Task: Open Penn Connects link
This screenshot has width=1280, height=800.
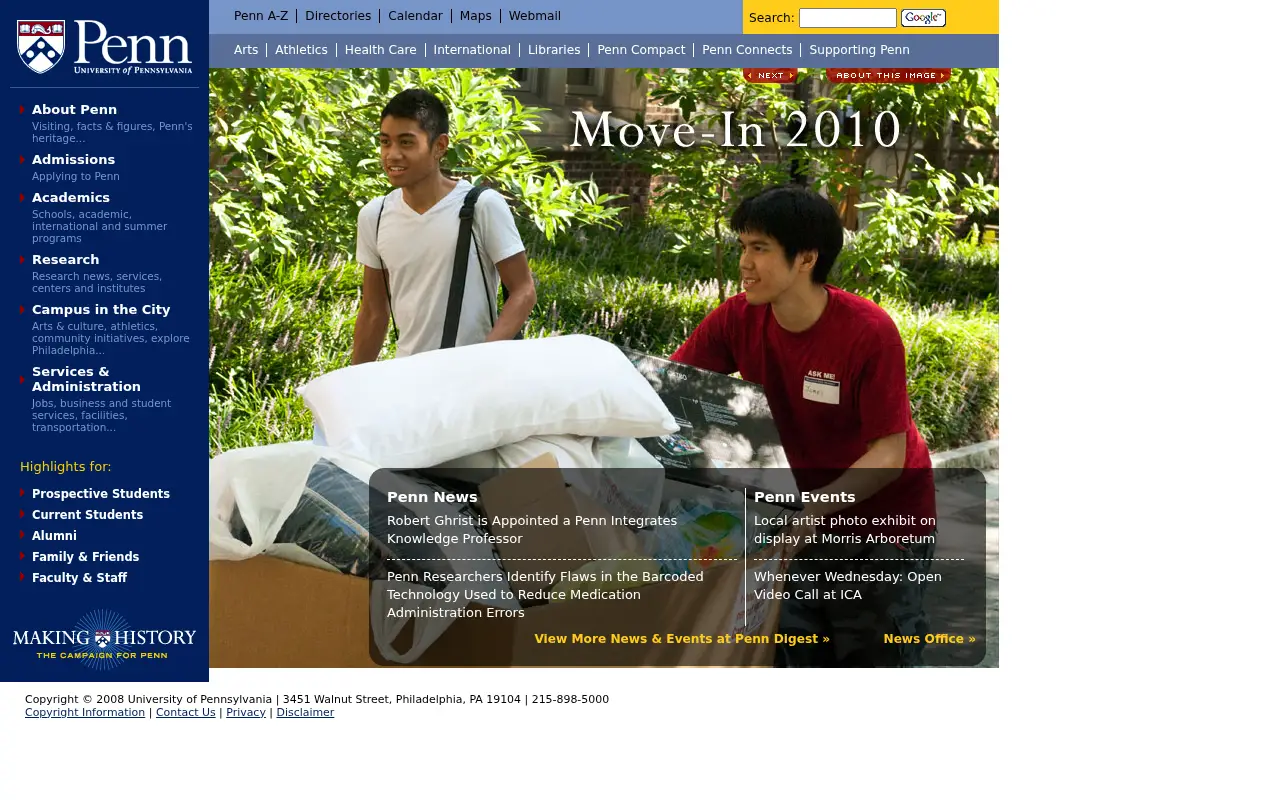Action: pyautogui.click(x=747, y=50)
